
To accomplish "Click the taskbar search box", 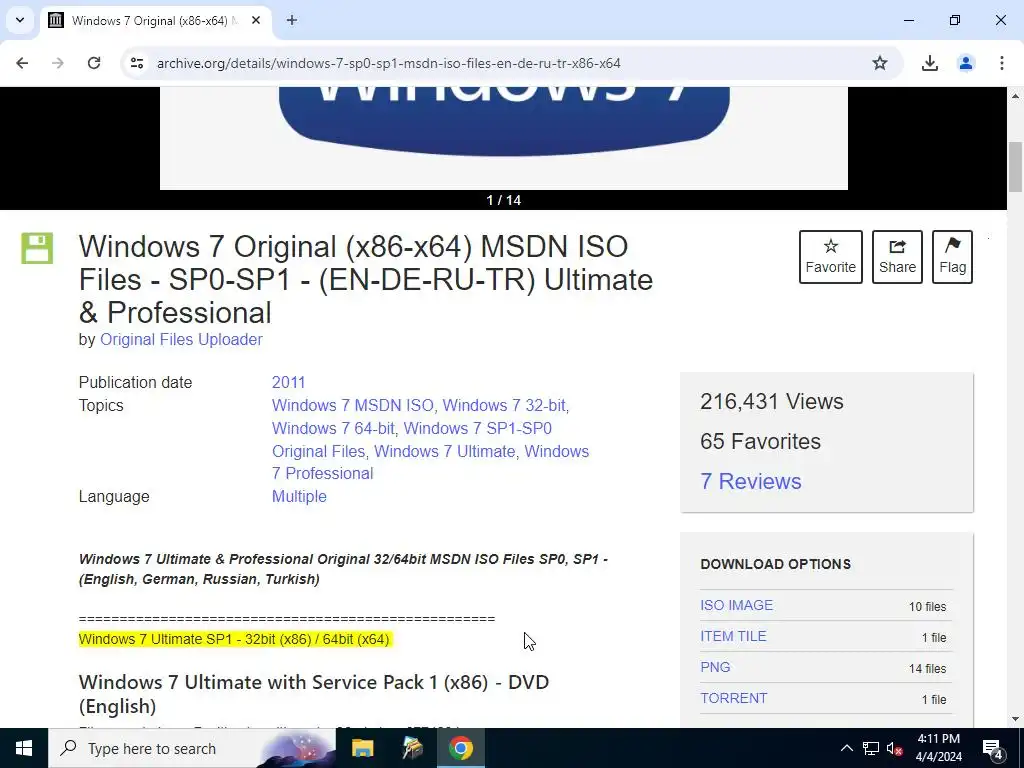I will click(192, 748).
